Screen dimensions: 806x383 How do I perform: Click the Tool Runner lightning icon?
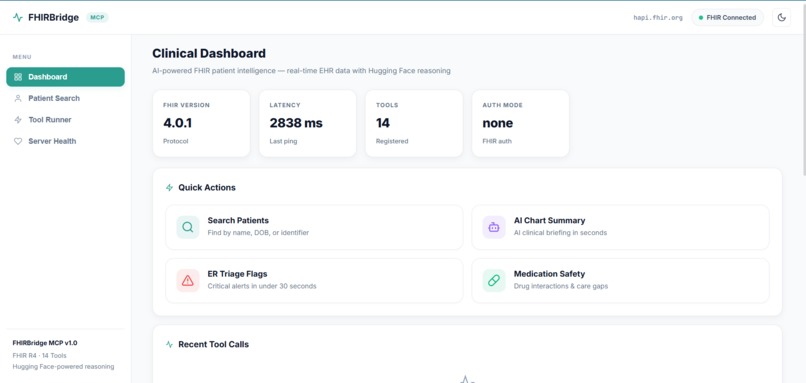[x=18, y=120]
